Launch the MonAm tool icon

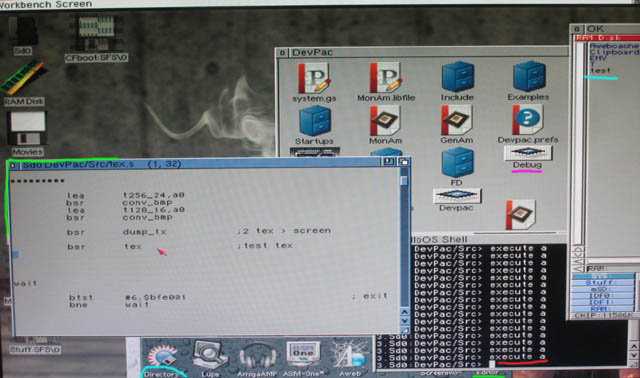click(x=385, y=125)
